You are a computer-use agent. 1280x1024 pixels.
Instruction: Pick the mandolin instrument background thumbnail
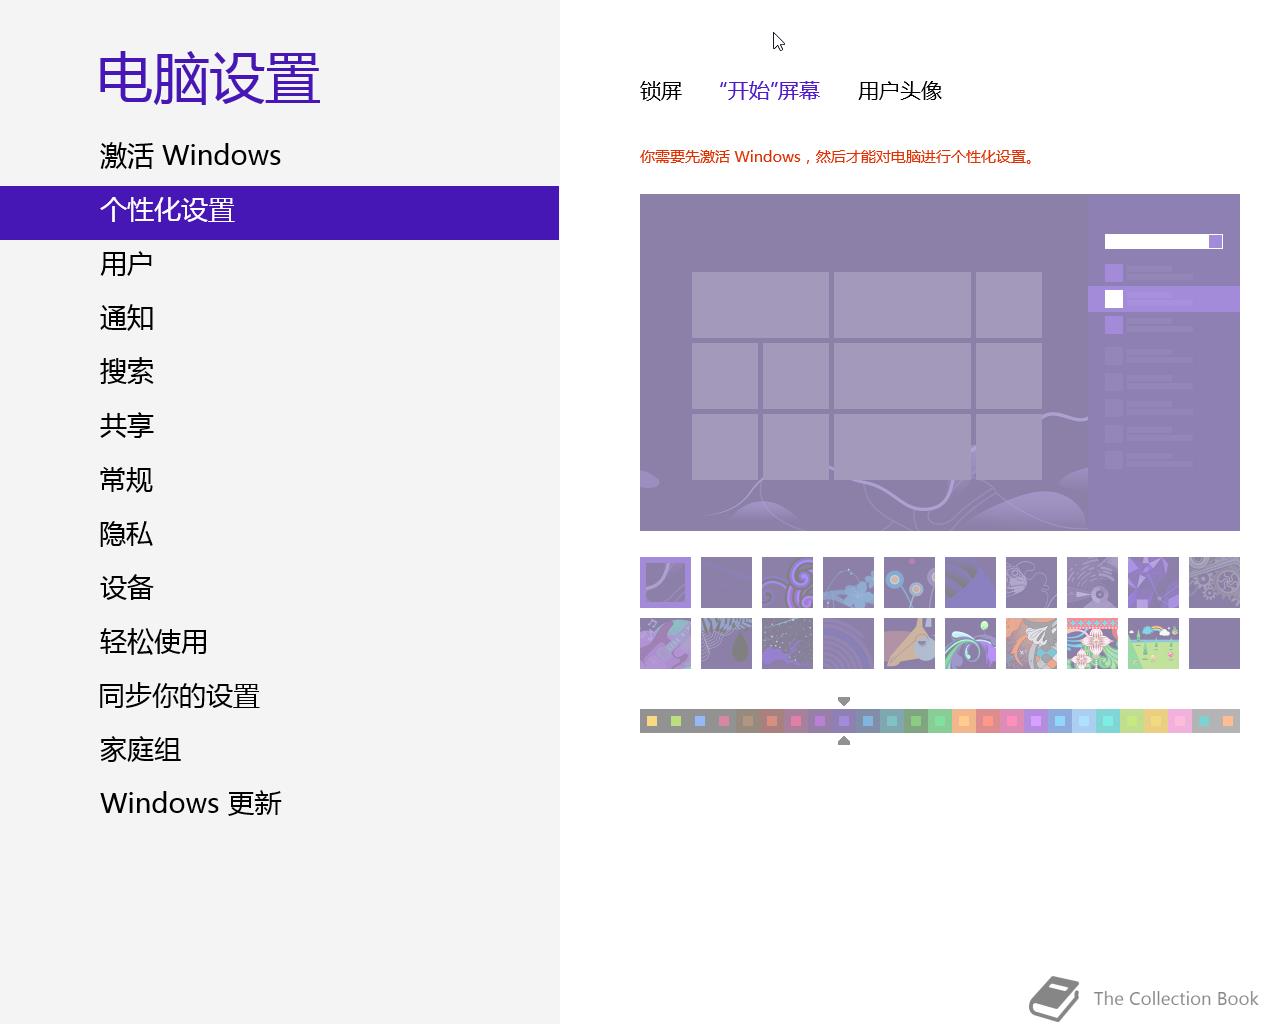909,643
